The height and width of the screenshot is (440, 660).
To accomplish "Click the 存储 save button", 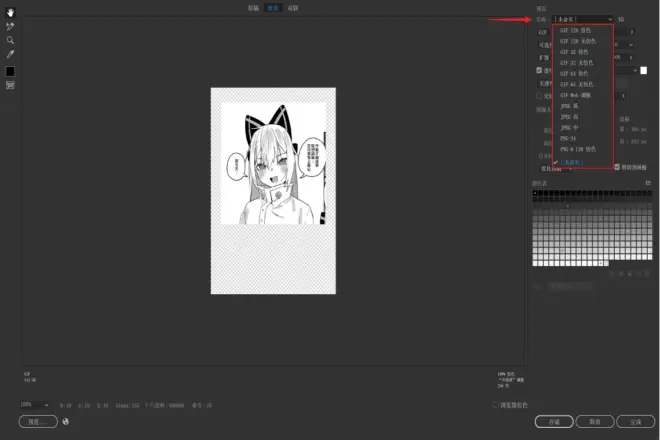I will point(554,421).
